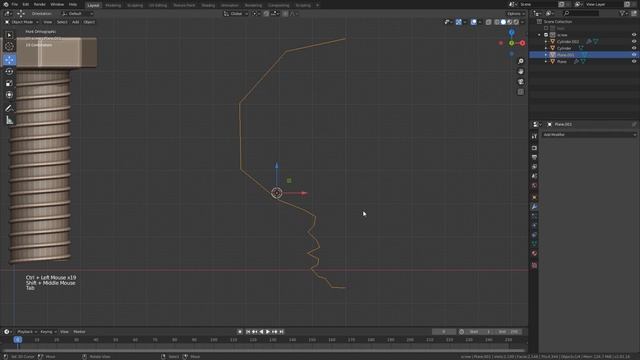Viewport: 640px width, 360px height.
Task: Expand Cylinder.002 in the outliner
Action: point(546,42)
